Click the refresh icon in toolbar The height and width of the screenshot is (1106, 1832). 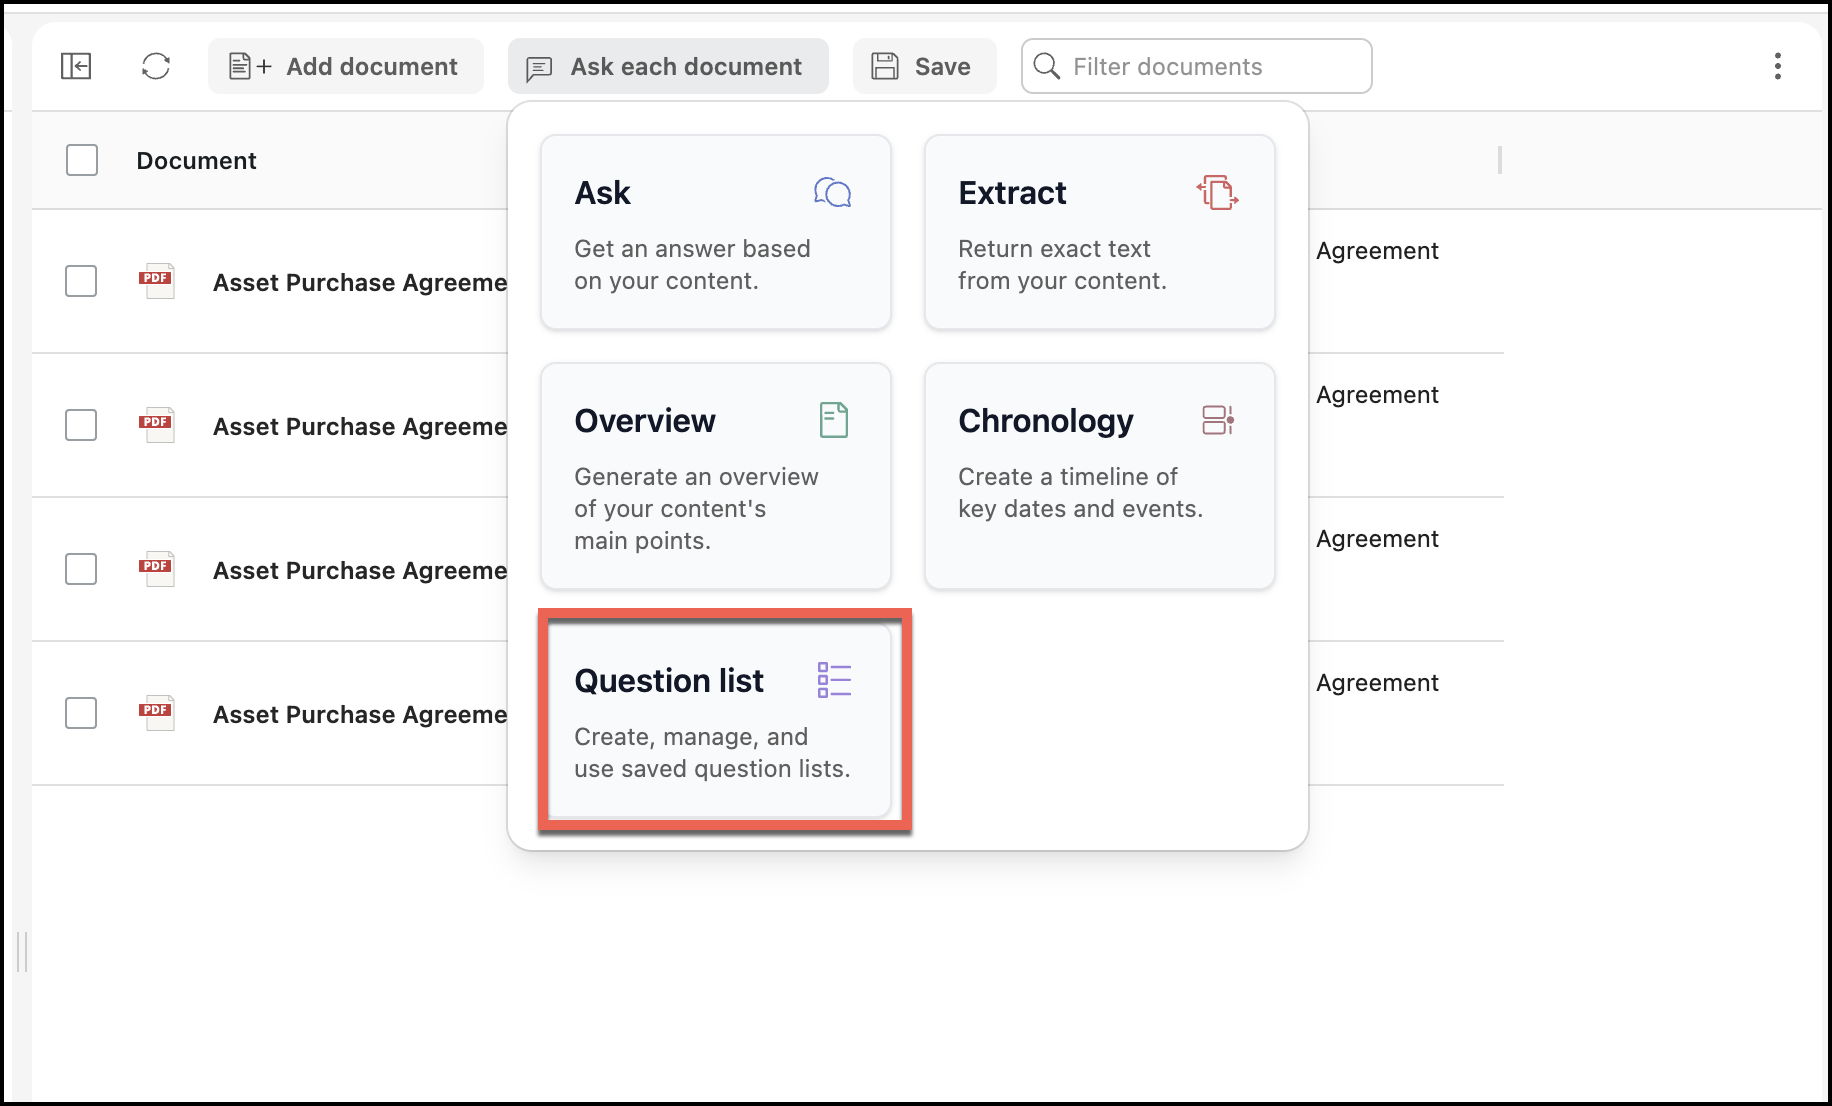156,66
